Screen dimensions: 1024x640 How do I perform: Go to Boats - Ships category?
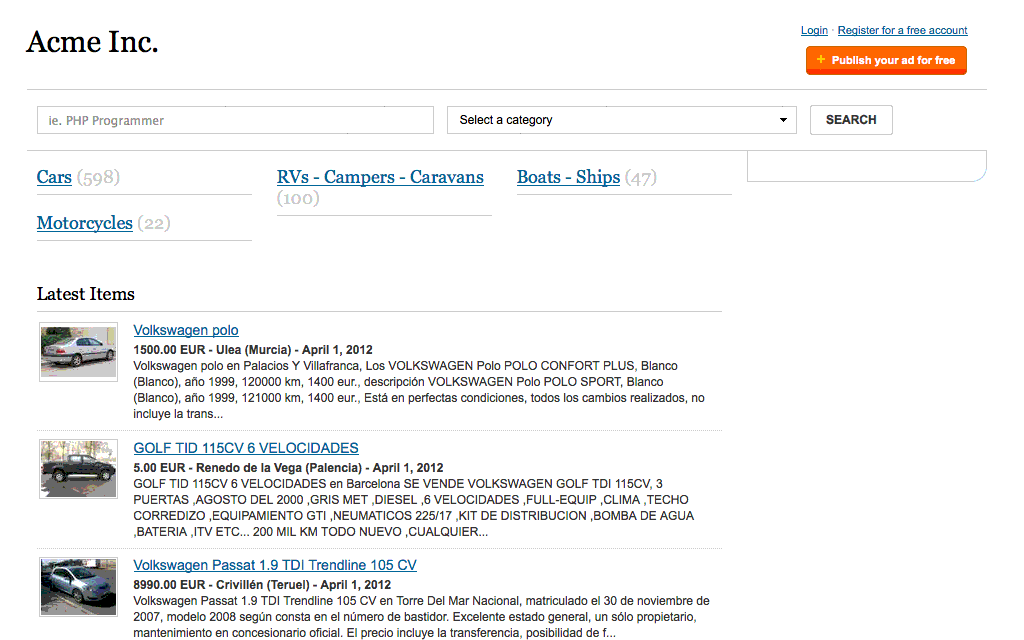tap(568, 177)
